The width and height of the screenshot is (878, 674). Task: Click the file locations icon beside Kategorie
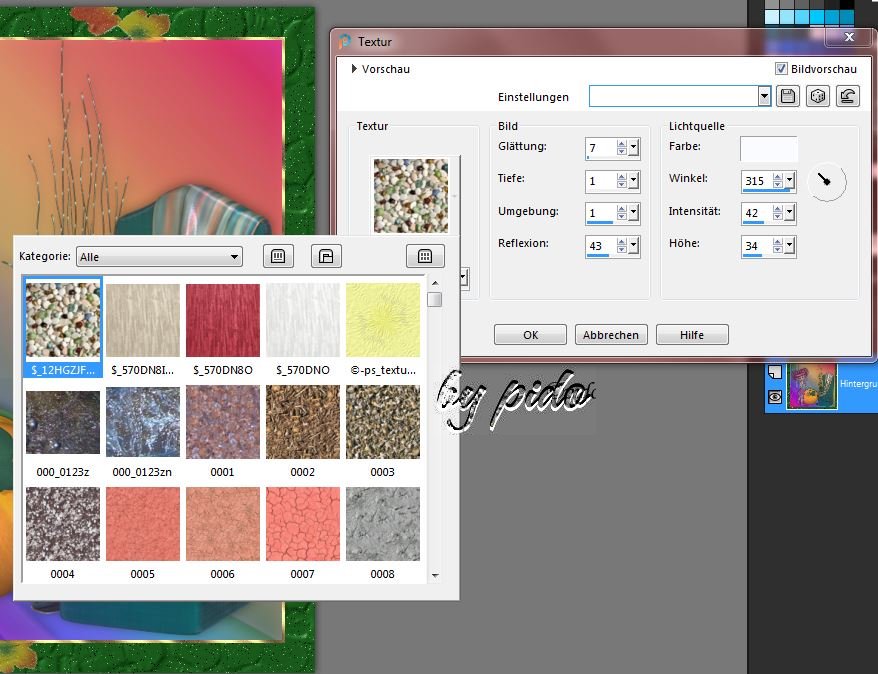pyautogui.click(x=326, y=256)
